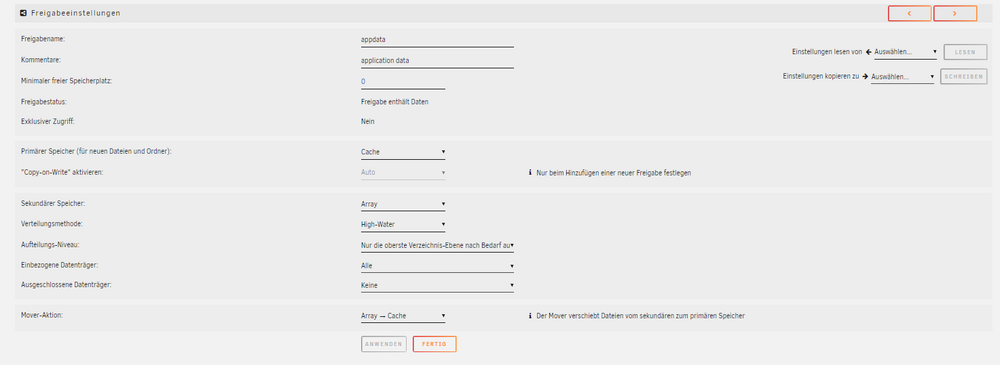Image resolution: width=1000 pixels, height=365 pixels.
Task: Click the Kommentare text field
Action: click(x=438, y=61)
